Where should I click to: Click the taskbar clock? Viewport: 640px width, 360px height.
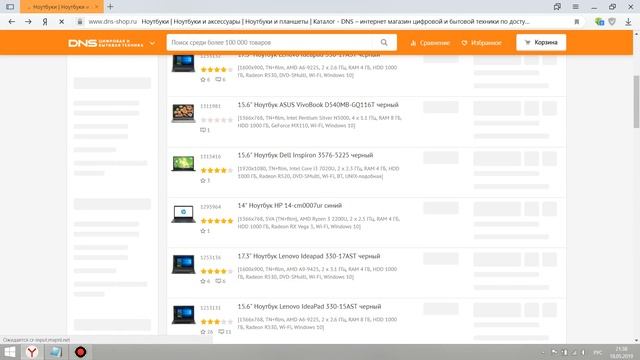[x=621, y=353]
